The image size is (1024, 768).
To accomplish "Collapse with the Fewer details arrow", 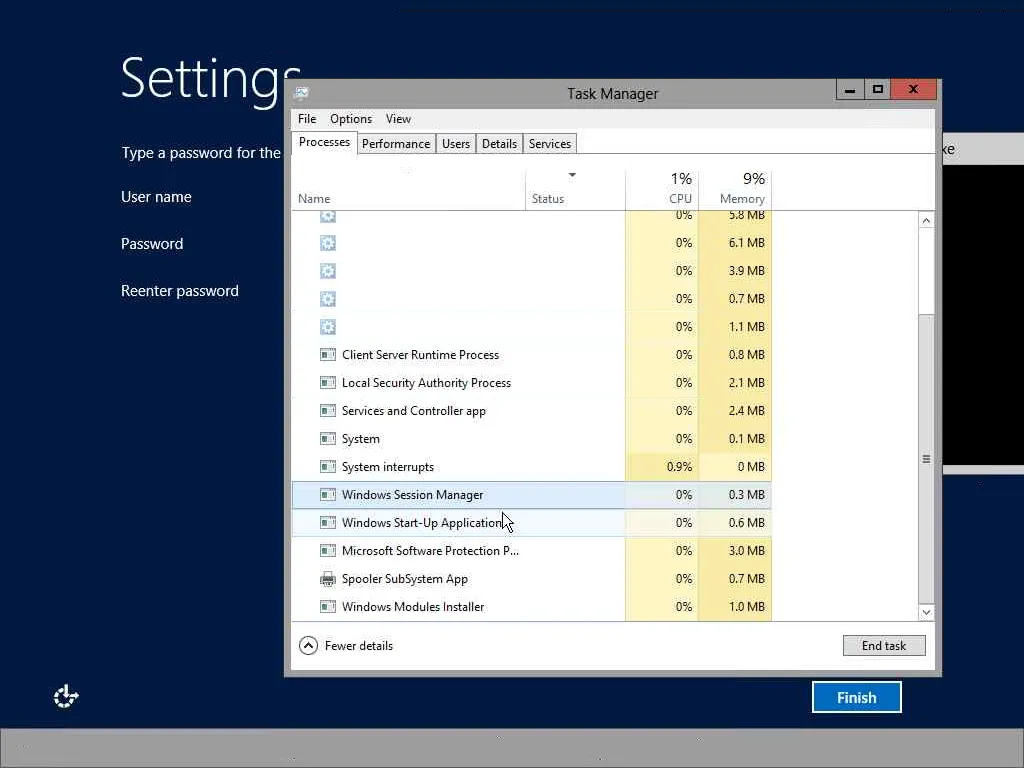I will pos(308,646).
